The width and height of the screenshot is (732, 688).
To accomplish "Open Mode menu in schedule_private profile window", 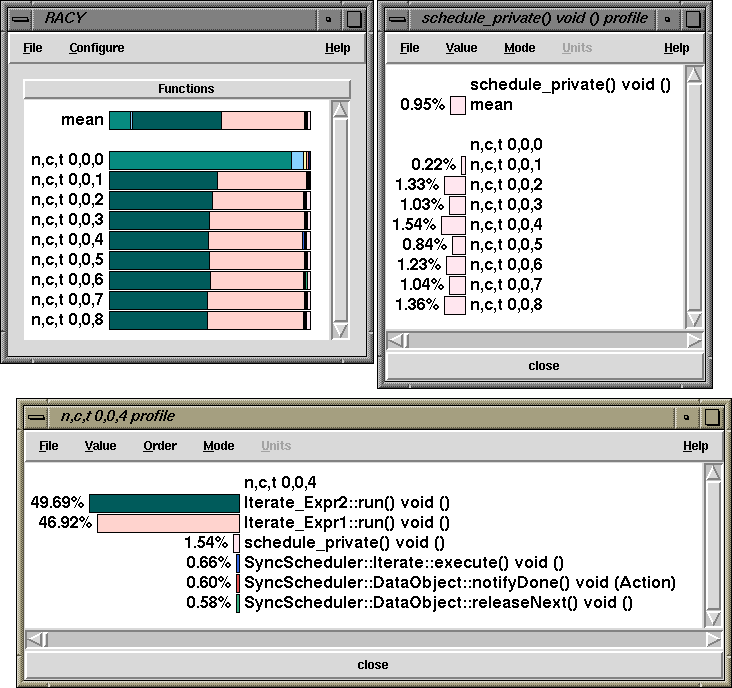I will [520, 48].
